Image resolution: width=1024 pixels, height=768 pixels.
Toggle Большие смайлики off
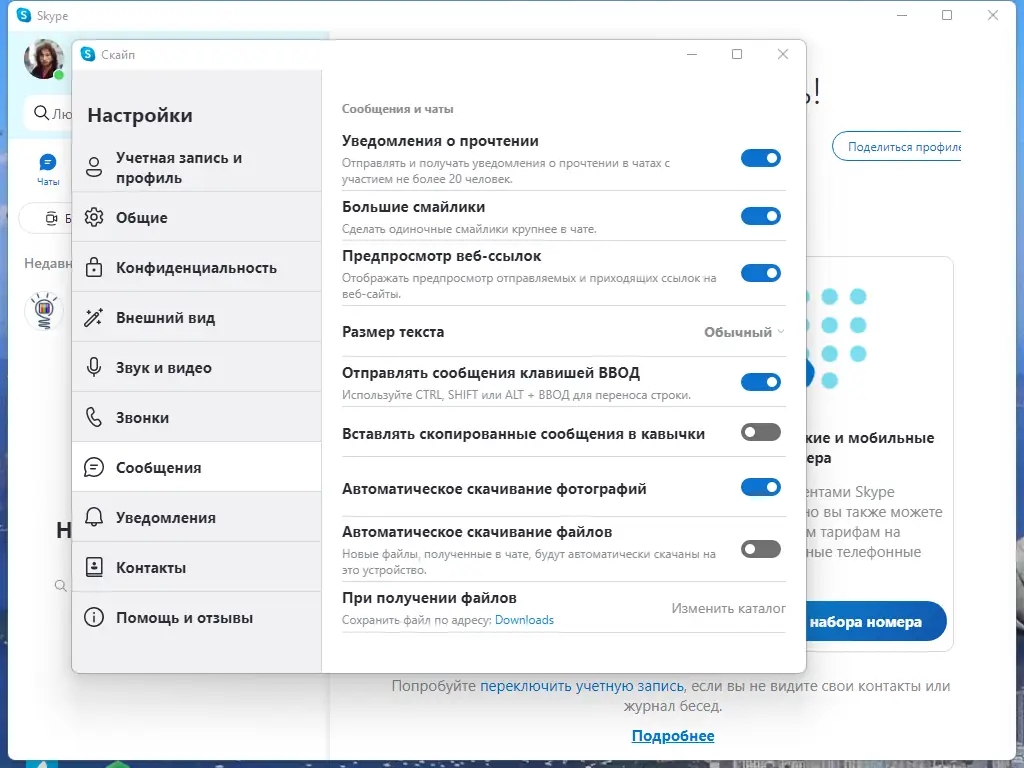coord(761,216)
